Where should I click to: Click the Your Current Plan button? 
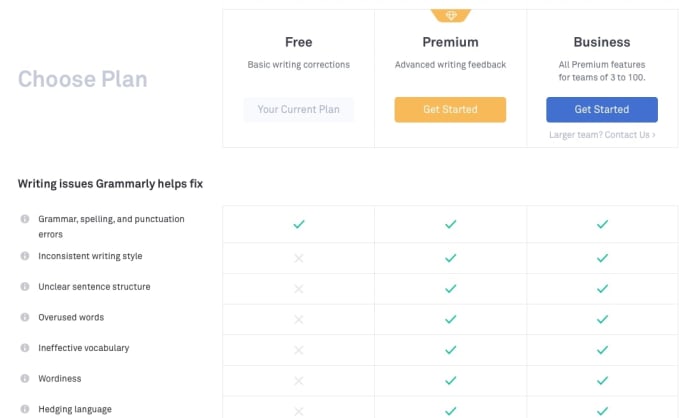tap(298, 109)
